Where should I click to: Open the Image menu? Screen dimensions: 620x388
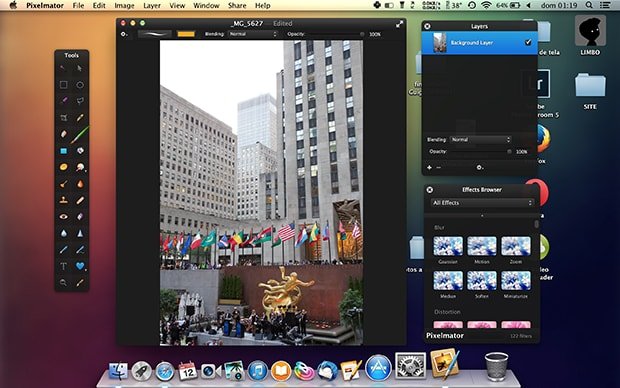(124, 6)
